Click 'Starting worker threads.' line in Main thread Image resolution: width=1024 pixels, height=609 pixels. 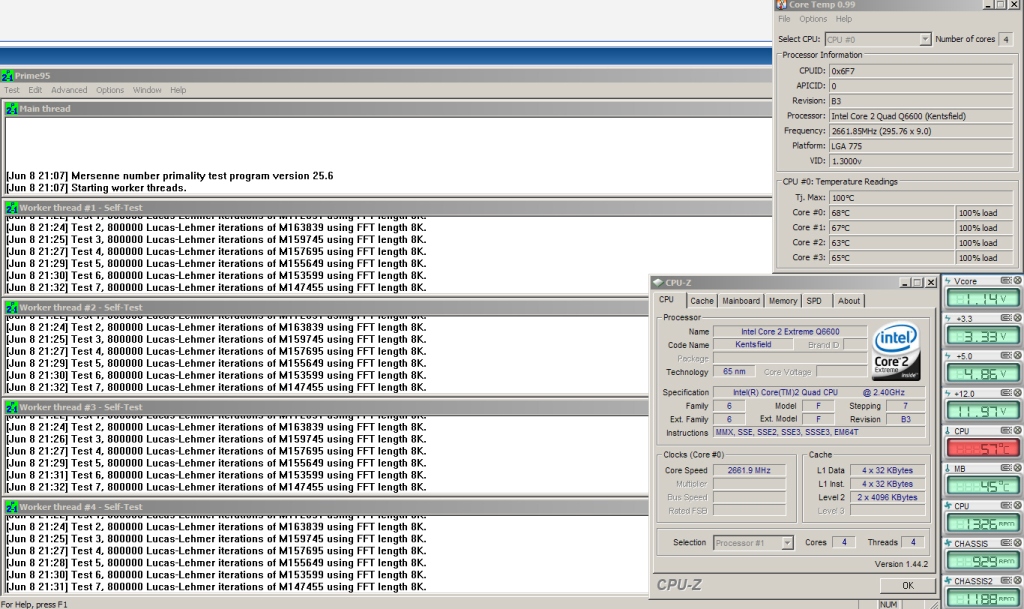coord(96,187)
